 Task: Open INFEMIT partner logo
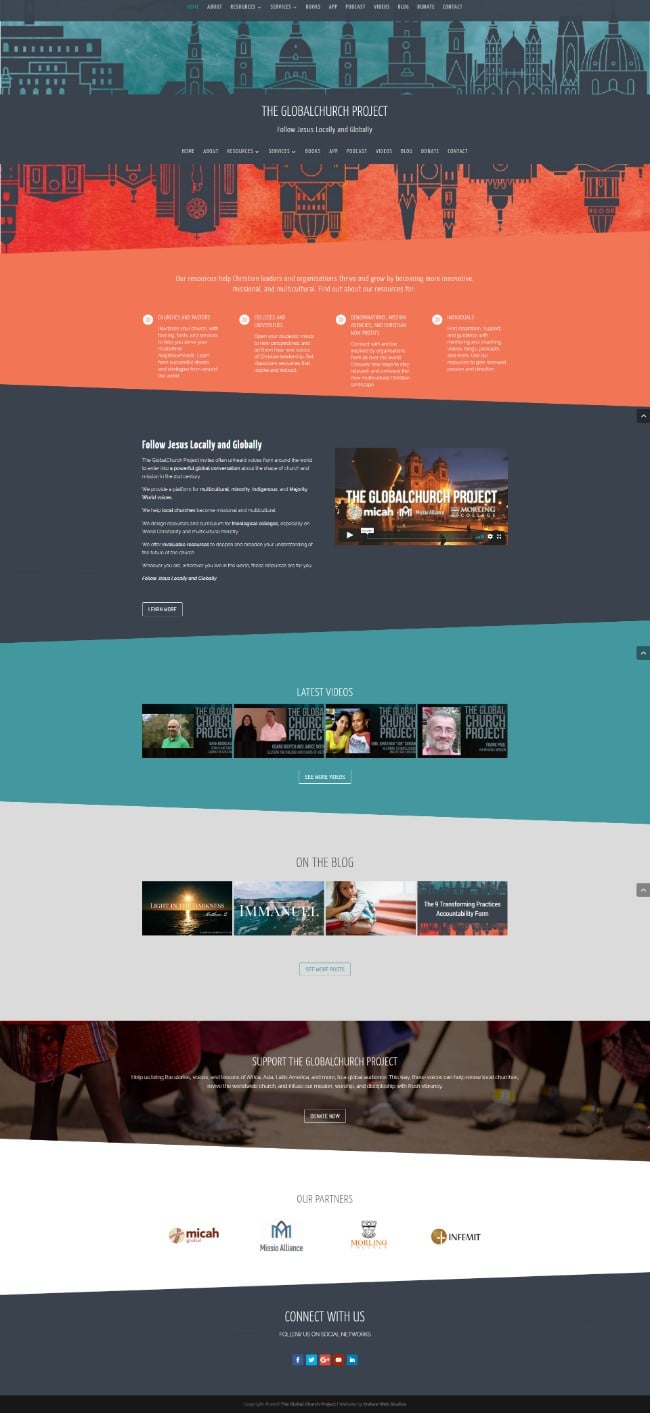456,1237
